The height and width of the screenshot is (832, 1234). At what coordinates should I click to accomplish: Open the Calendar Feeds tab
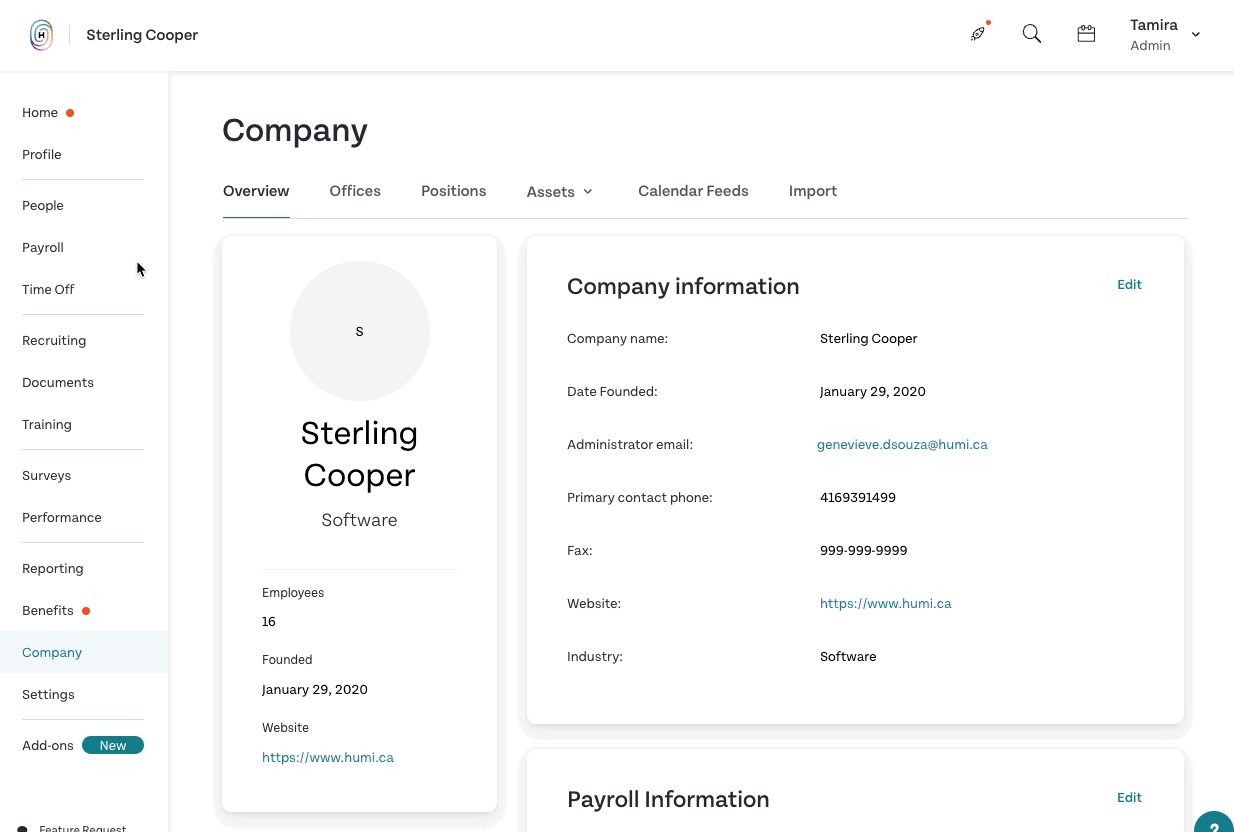pyautogui.click(x=693, y=191)
